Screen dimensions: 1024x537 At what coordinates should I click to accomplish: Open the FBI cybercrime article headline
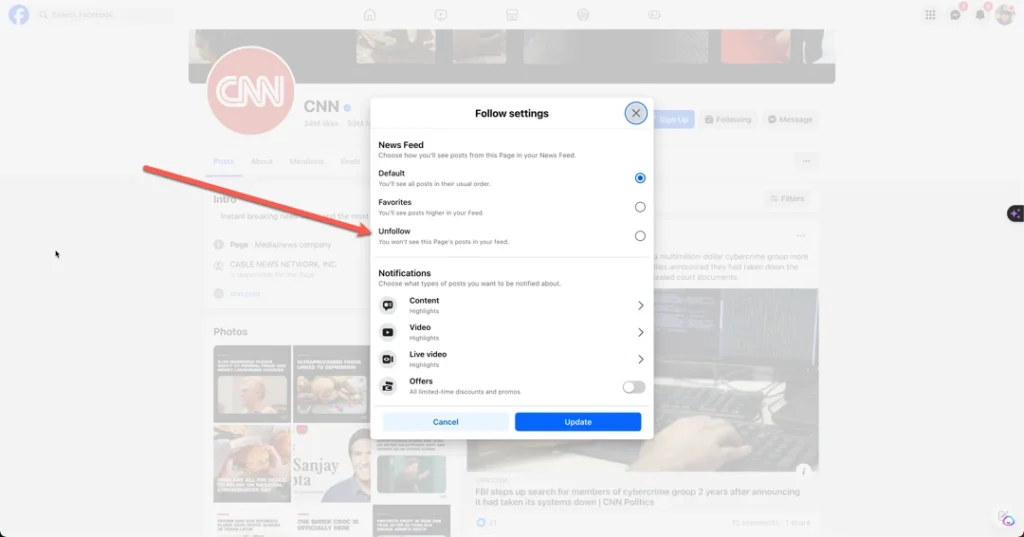[x=637, y=496]
